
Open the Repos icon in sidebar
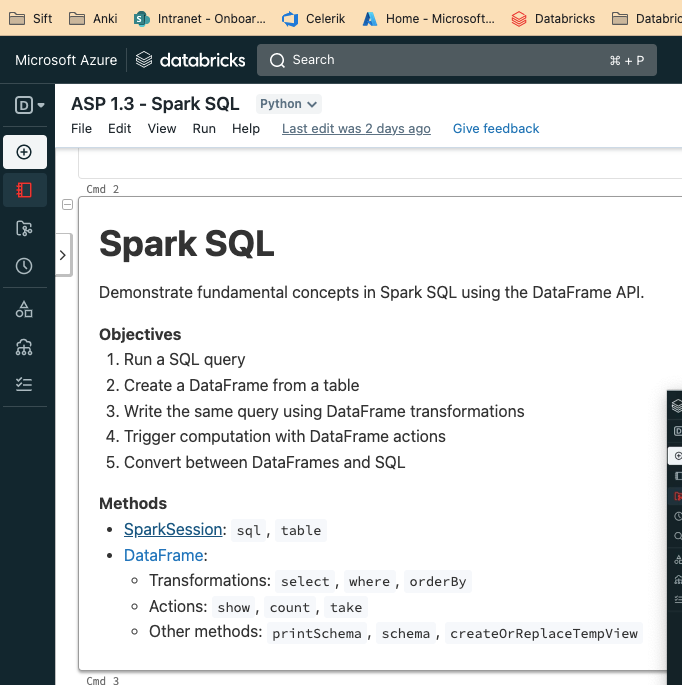25,228
